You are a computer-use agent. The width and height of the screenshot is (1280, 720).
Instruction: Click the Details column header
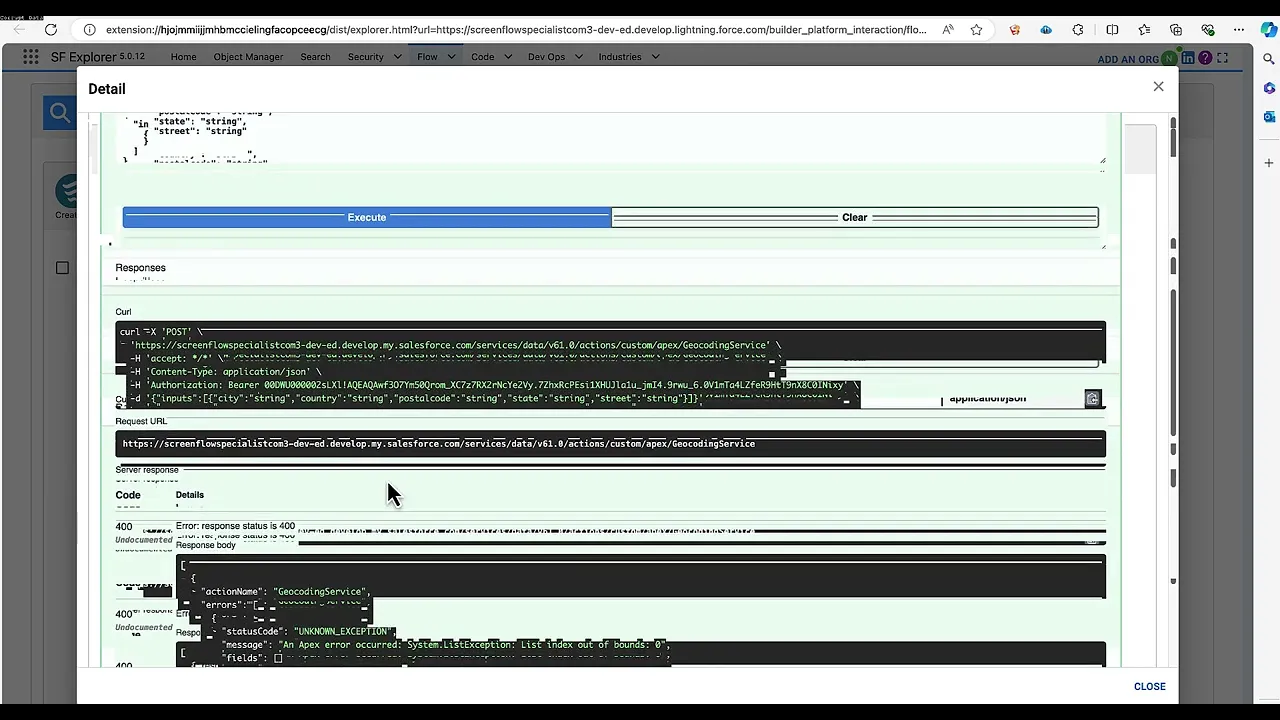pyautogui.click(x=189, y=495)
